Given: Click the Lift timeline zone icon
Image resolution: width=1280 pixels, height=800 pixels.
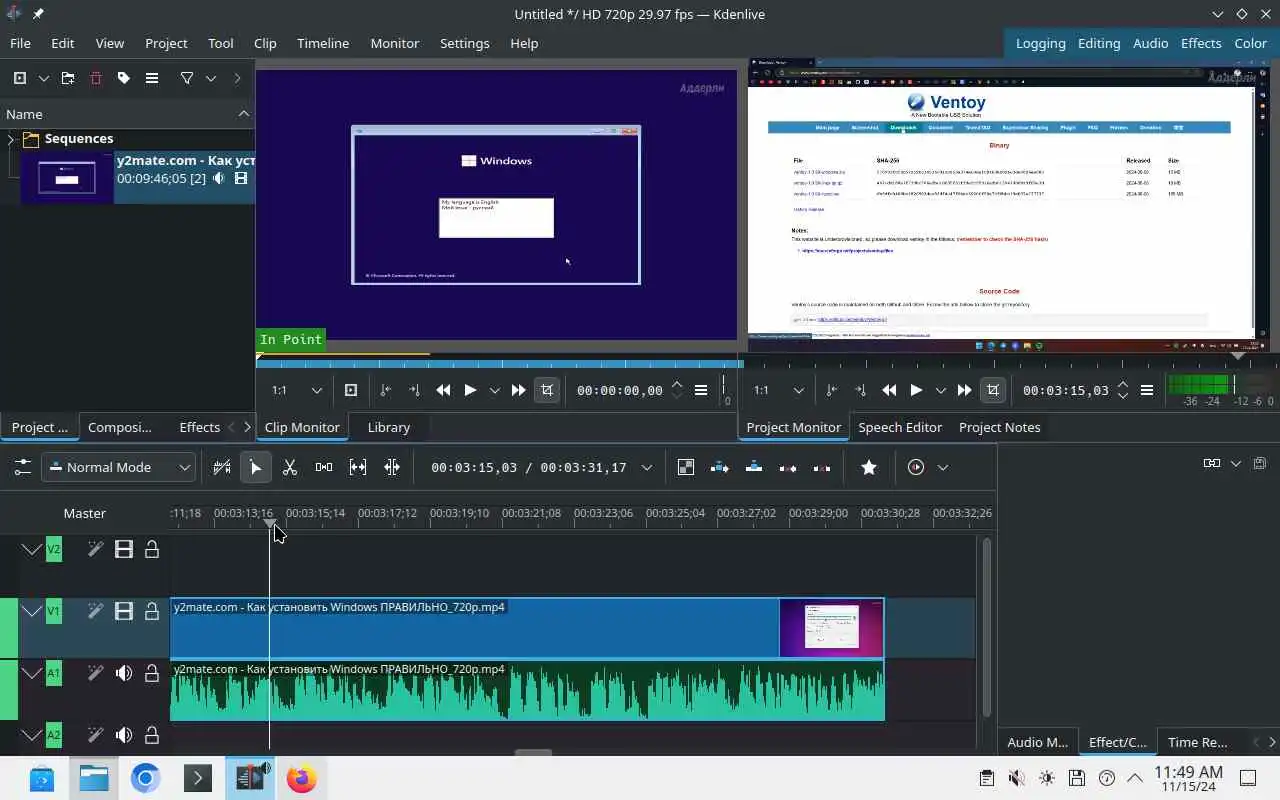Looking at the screenshot, I should [x=822, y=467].
